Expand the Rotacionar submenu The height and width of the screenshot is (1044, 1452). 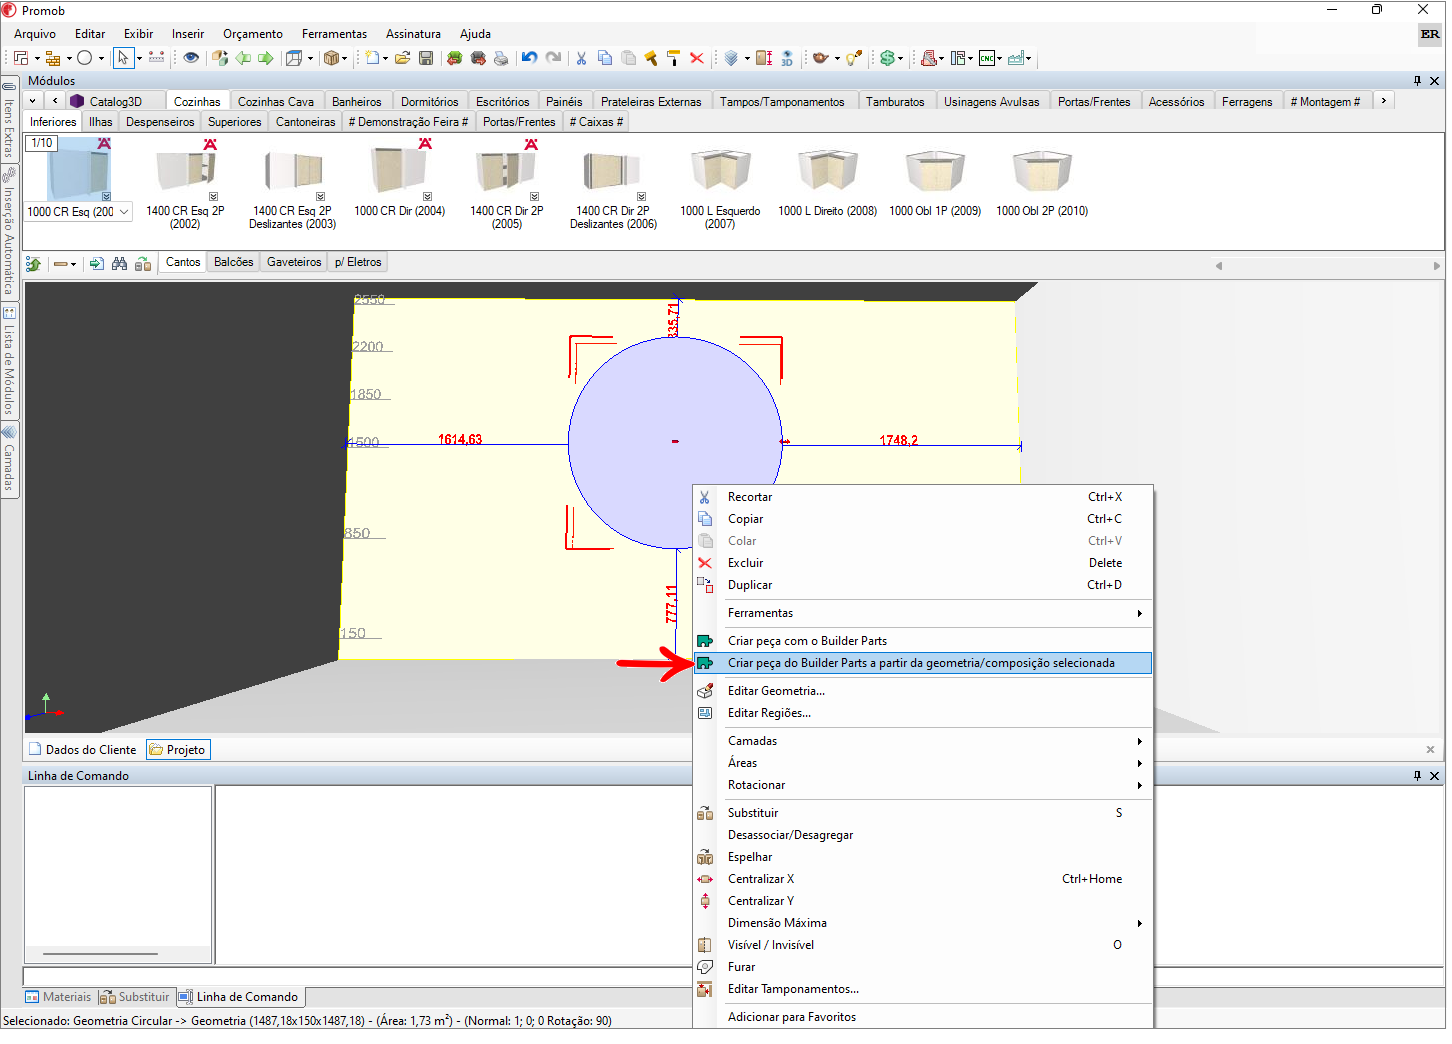(922, 785)
